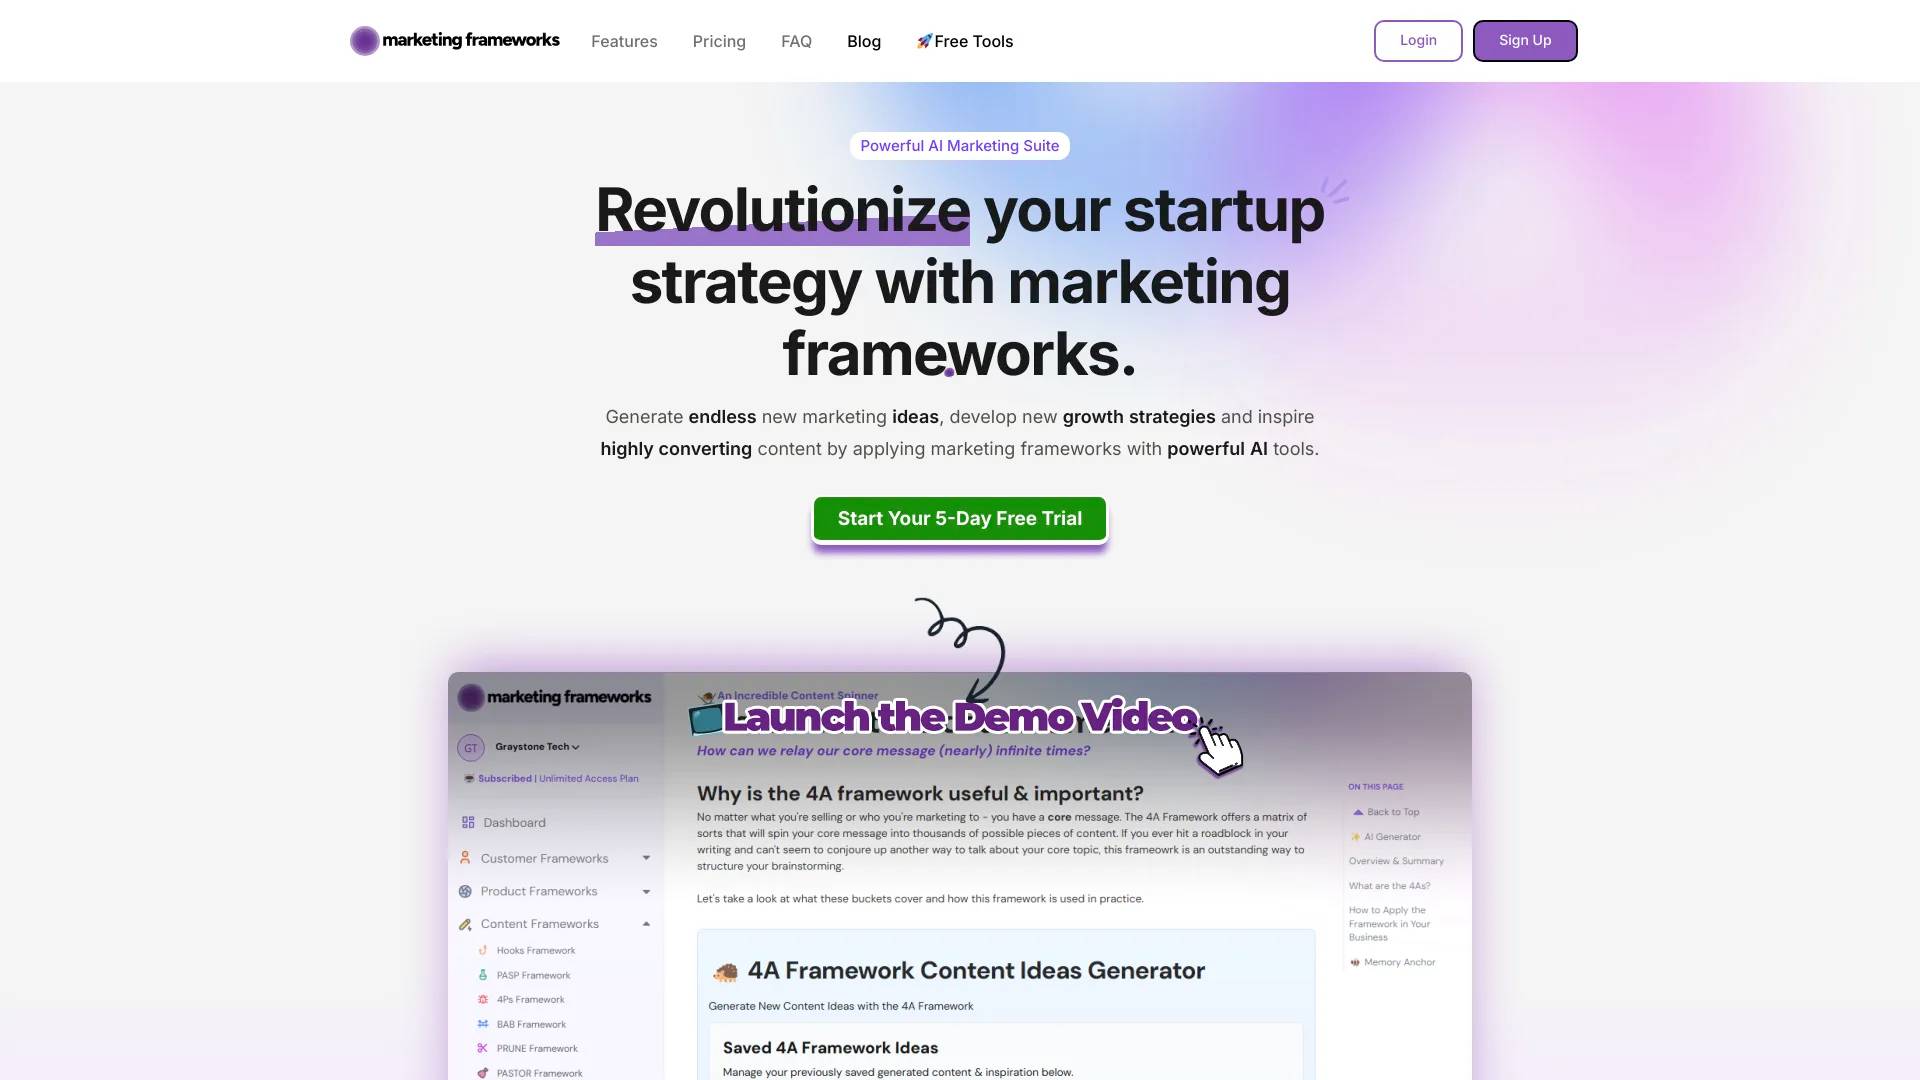Viewport: 1920px width, 1080px height.
Task: Click Start Your 5-Day Free Trial button
Action: click(959, 517)
